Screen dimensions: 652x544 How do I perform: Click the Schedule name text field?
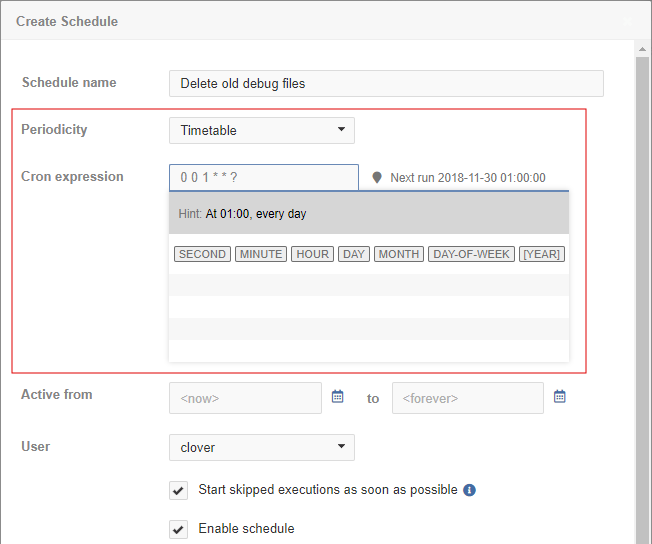tap(386, 84)
